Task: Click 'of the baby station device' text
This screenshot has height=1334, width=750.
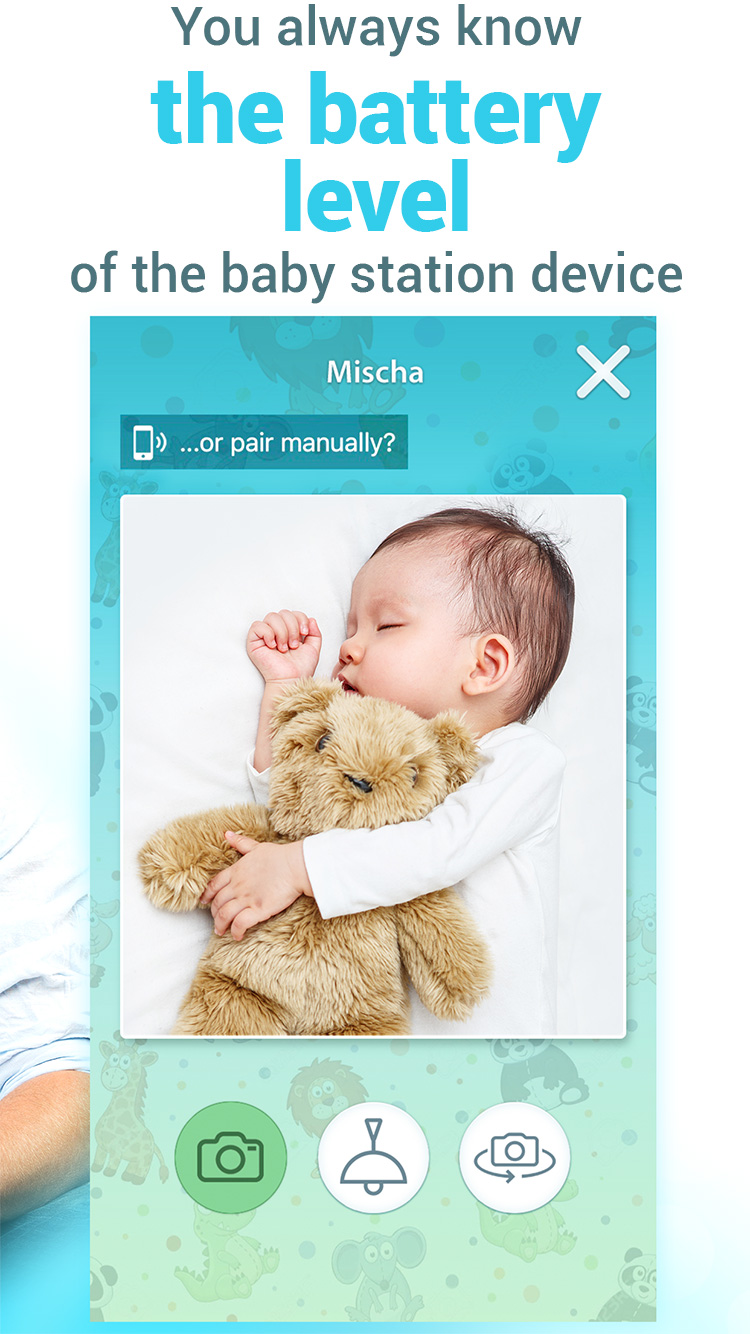Action: click(376, 272)
